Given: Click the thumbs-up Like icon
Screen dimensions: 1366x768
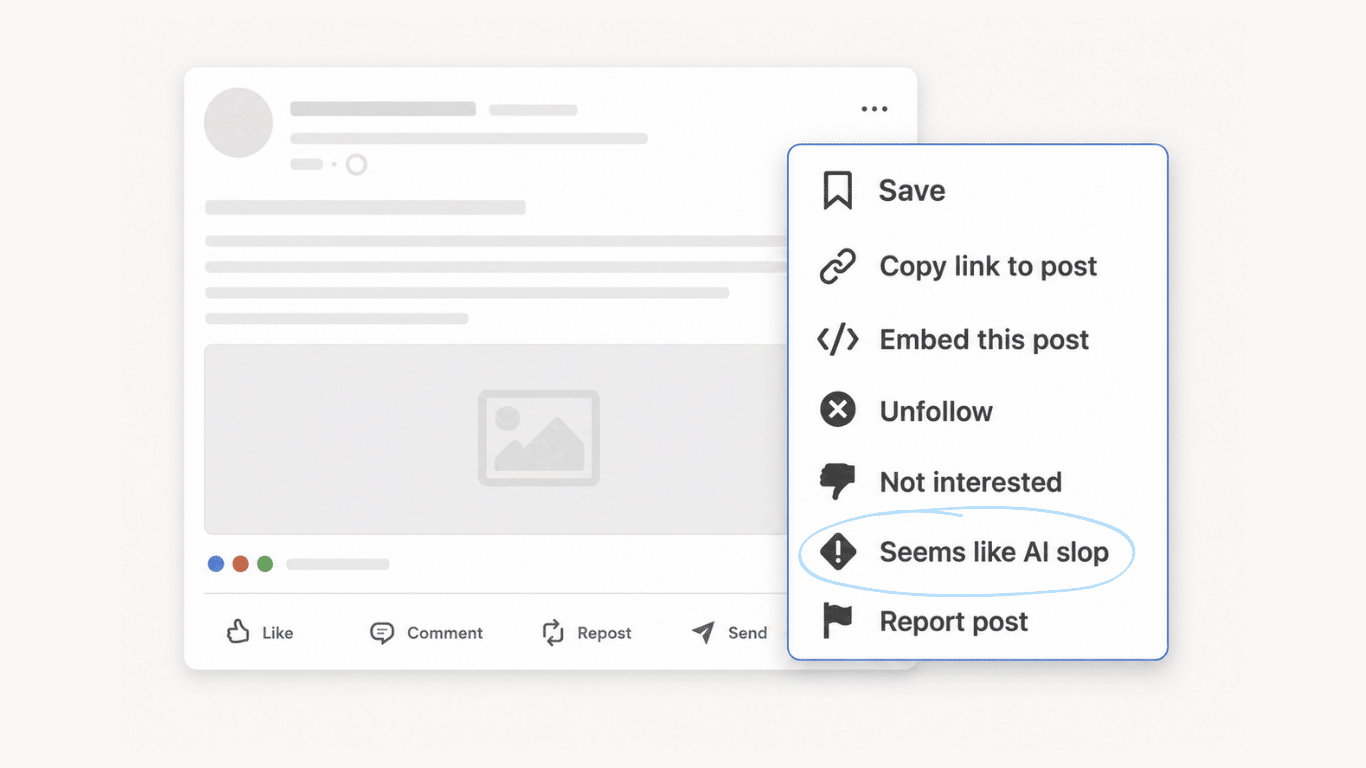Looking at the screenshot, I should 238,631.
